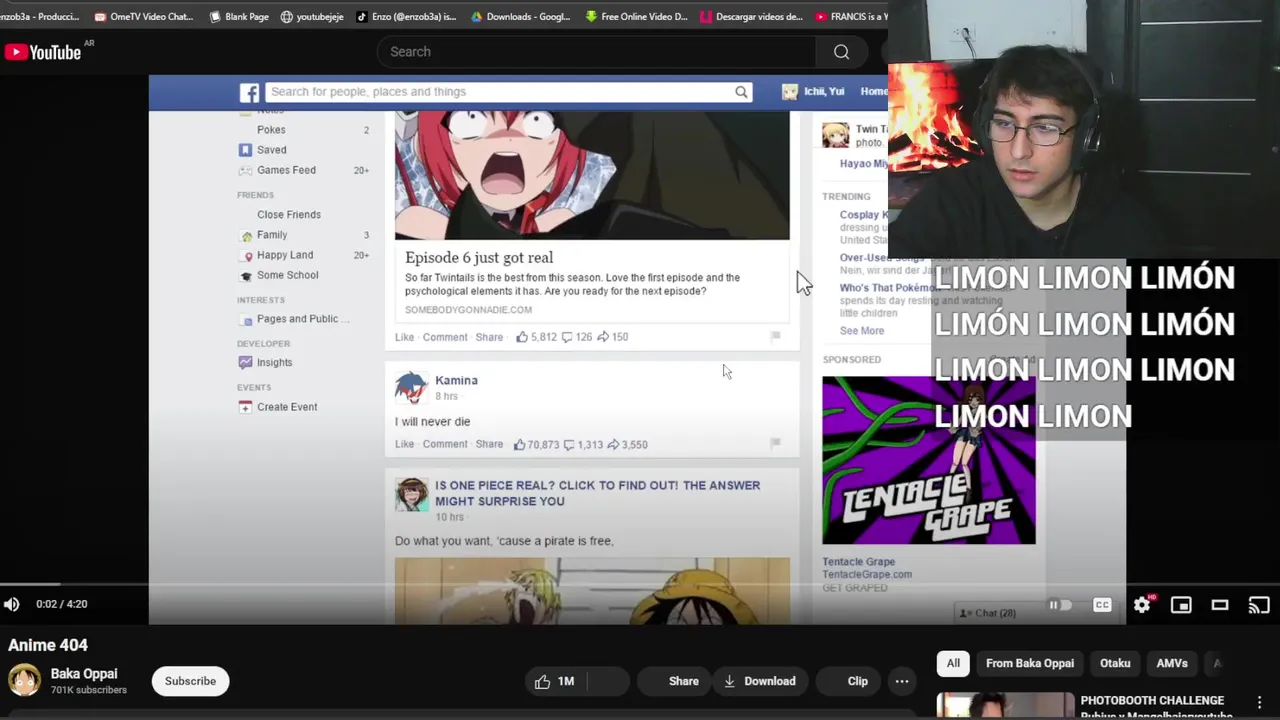Turn on closed captions (CC)
This screenshot has height=720, width=1280.
[1102, 605]
